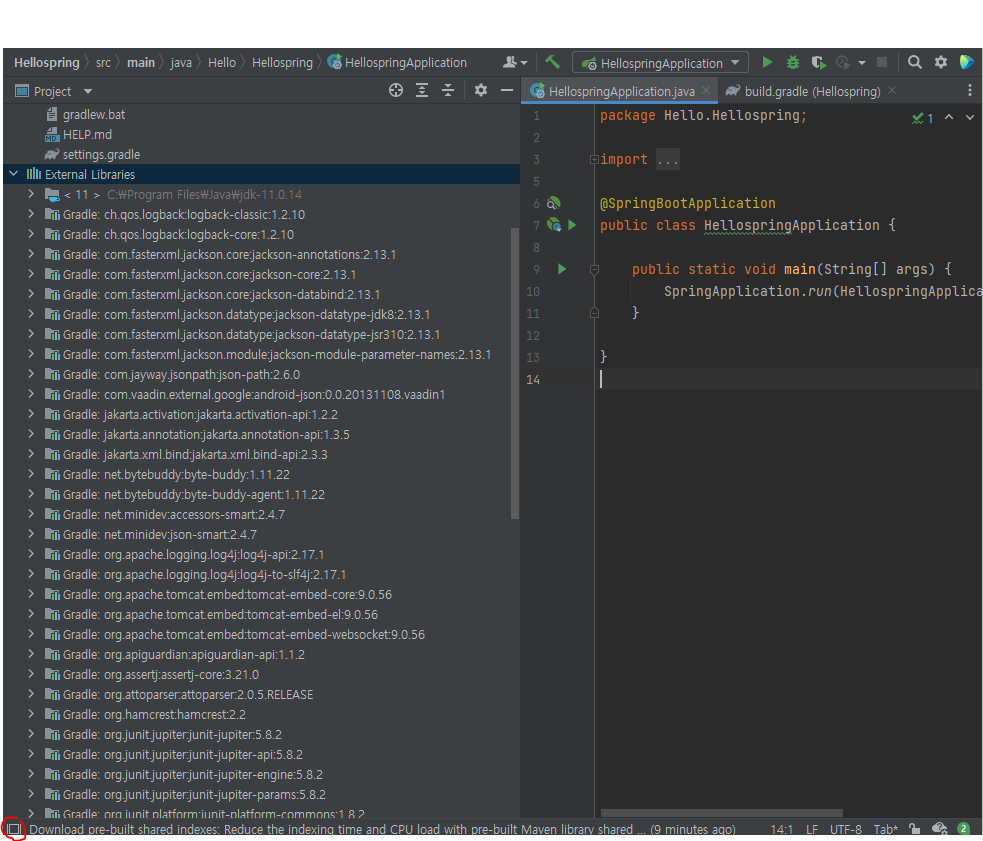983x841 pixels.
Task: Click the Project panel vertical scrollbar
Action: tap(515, 373)
